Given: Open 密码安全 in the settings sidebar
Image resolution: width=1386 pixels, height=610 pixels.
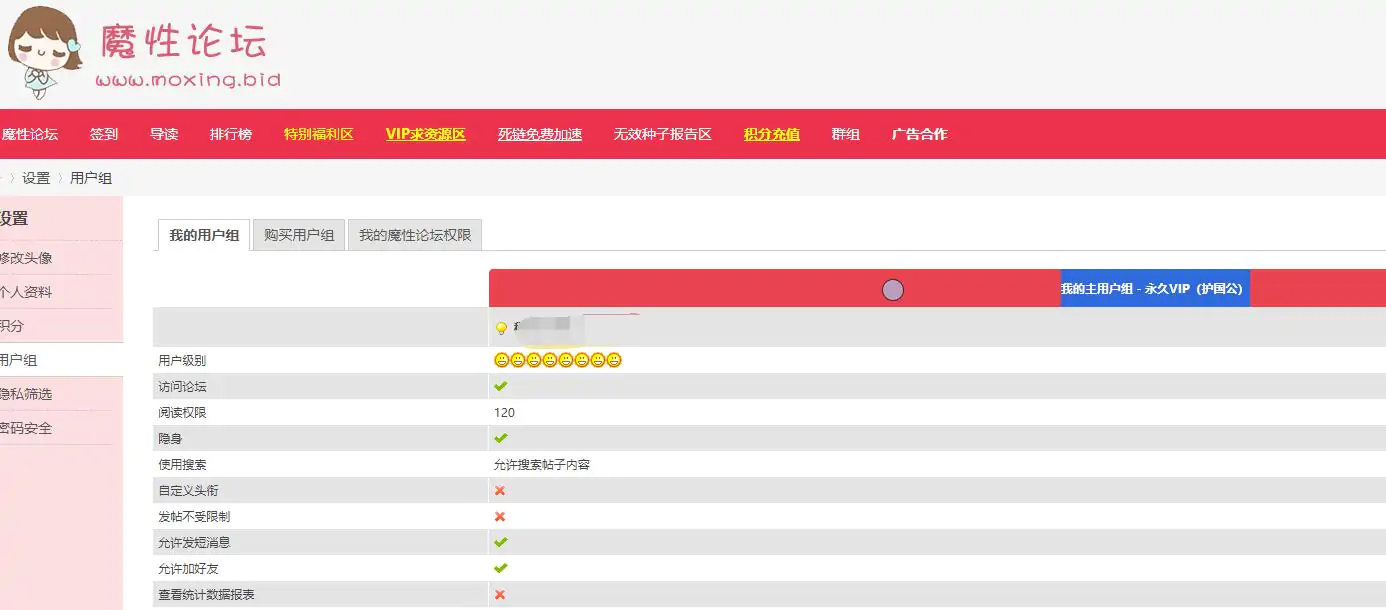Looking at the screenshot, I should click(x=26, y=428).
